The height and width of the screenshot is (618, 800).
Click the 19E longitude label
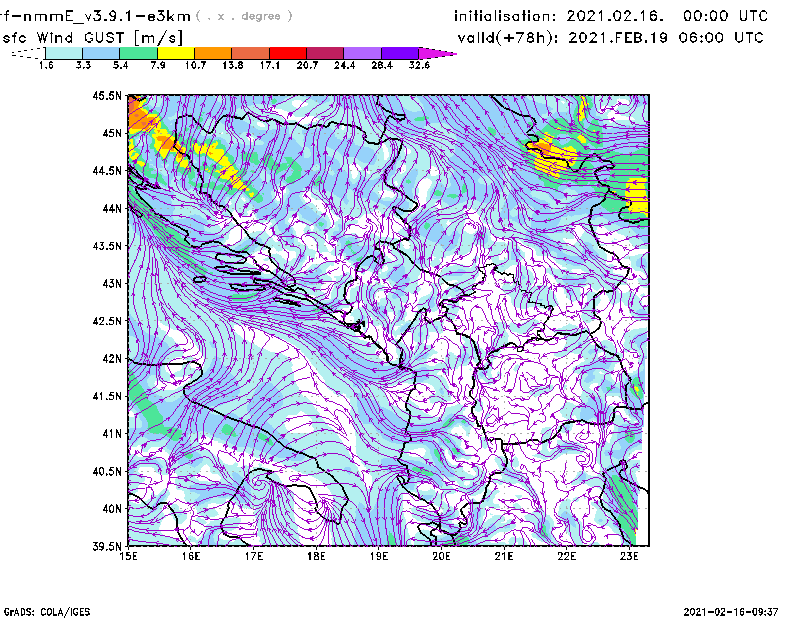tap(379, 556)
